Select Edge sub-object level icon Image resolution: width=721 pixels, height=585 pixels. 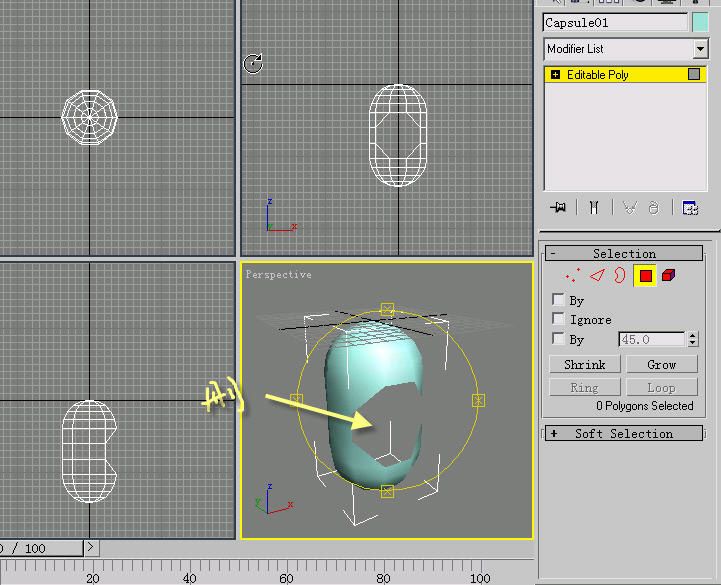(x=597, y=275)
